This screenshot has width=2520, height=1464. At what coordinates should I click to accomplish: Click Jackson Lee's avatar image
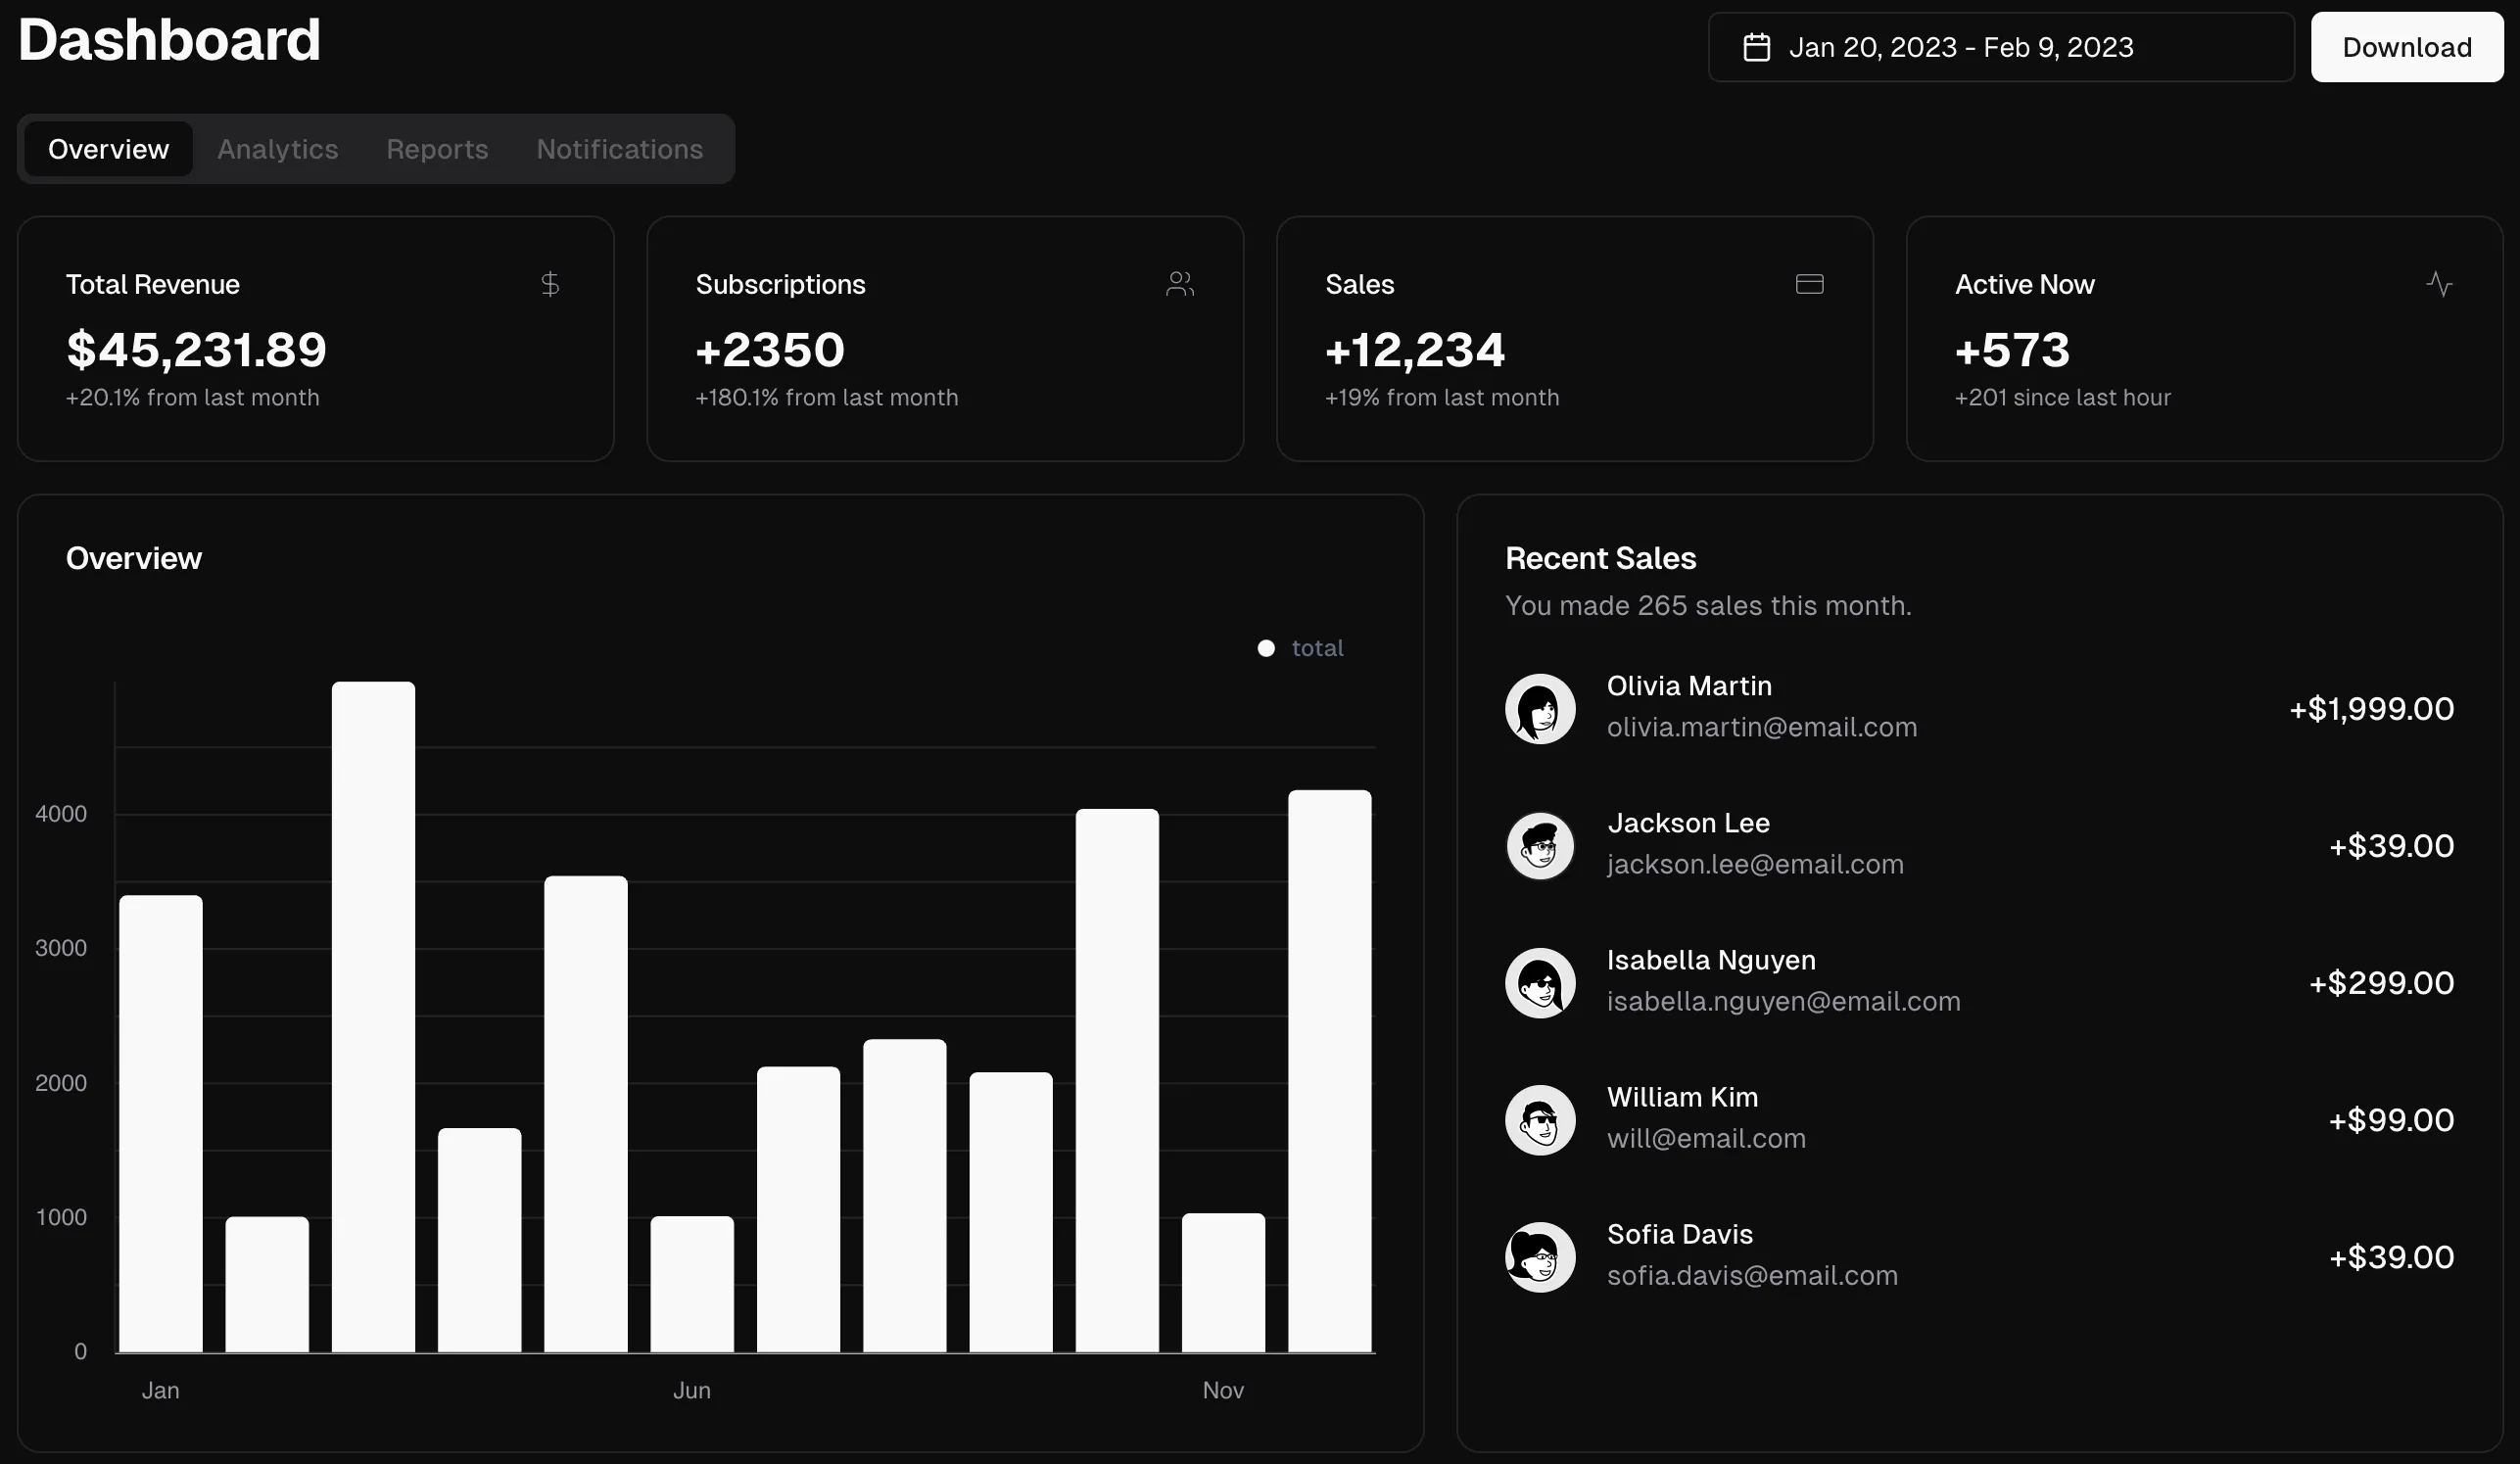(1540, 845)
